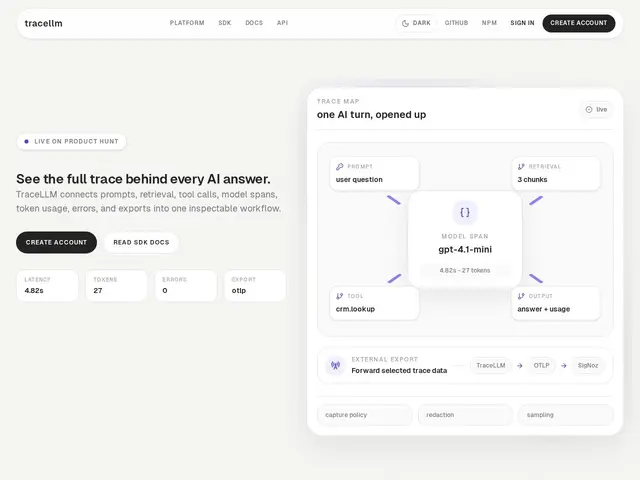This screenshot has height=480, width=640.
Task: Click the SigNoz export chip
Action: click(588, 365)
